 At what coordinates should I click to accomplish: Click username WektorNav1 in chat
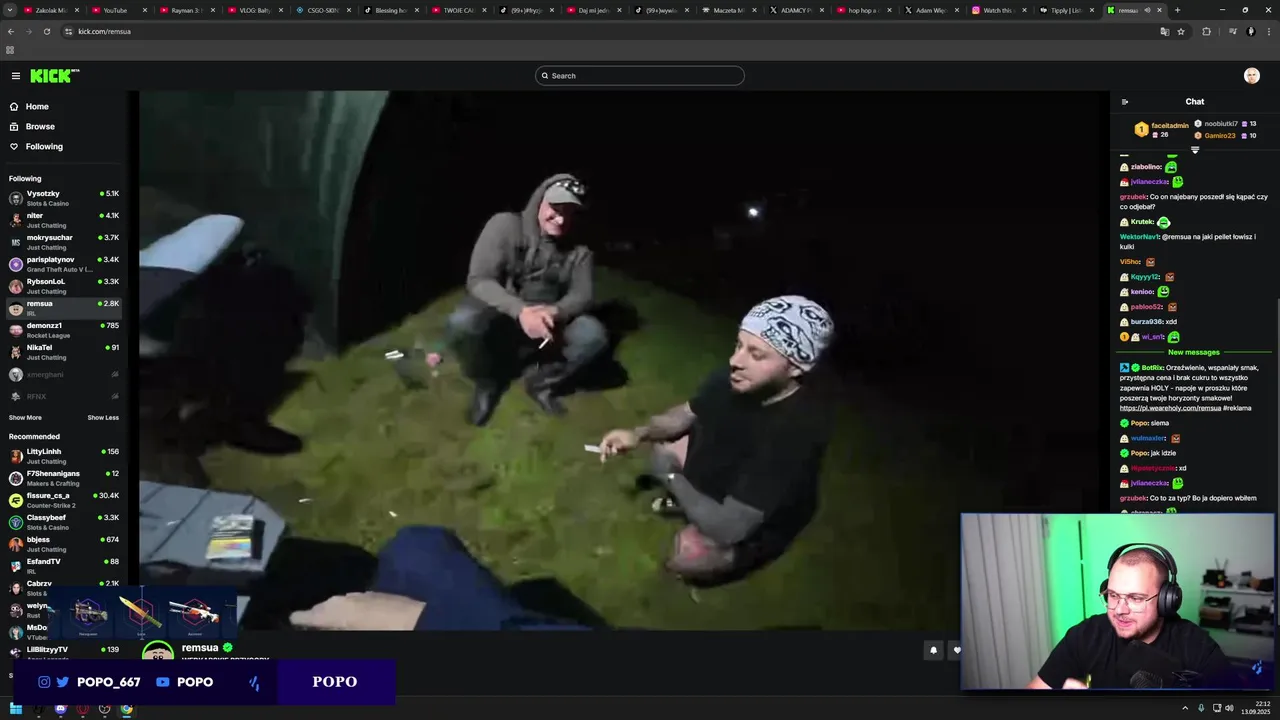[x=1138, y=237]
